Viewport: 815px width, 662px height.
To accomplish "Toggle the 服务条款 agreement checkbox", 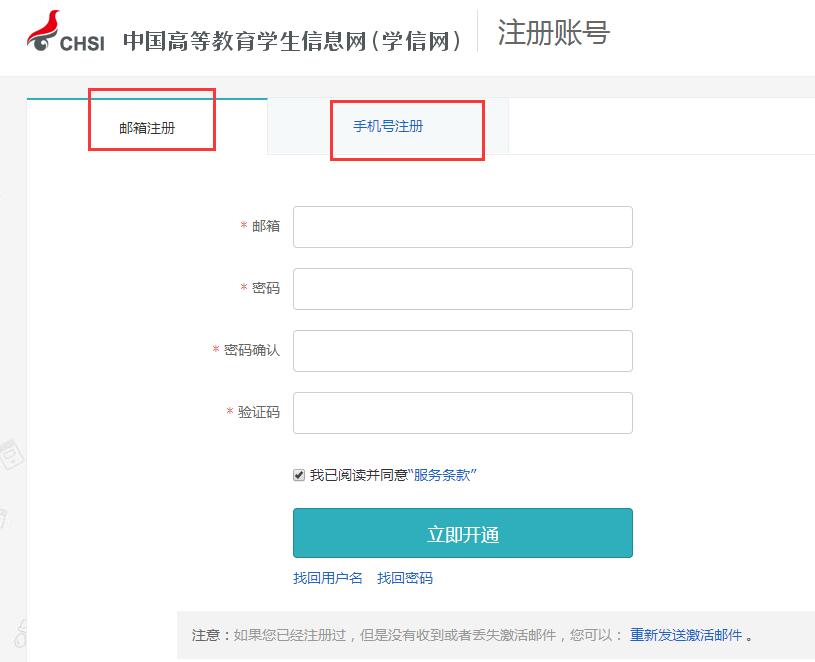I will (298, 474).
